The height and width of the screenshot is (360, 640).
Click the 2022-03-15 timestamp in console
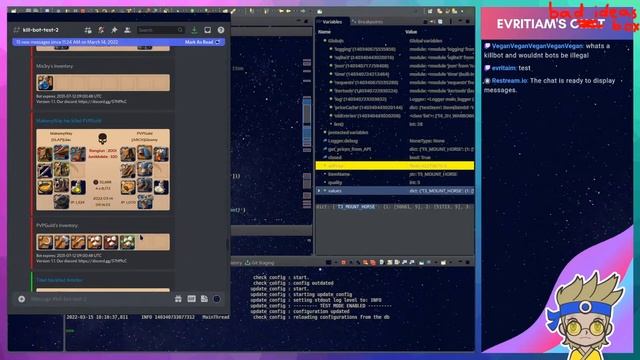coord(97,317)
